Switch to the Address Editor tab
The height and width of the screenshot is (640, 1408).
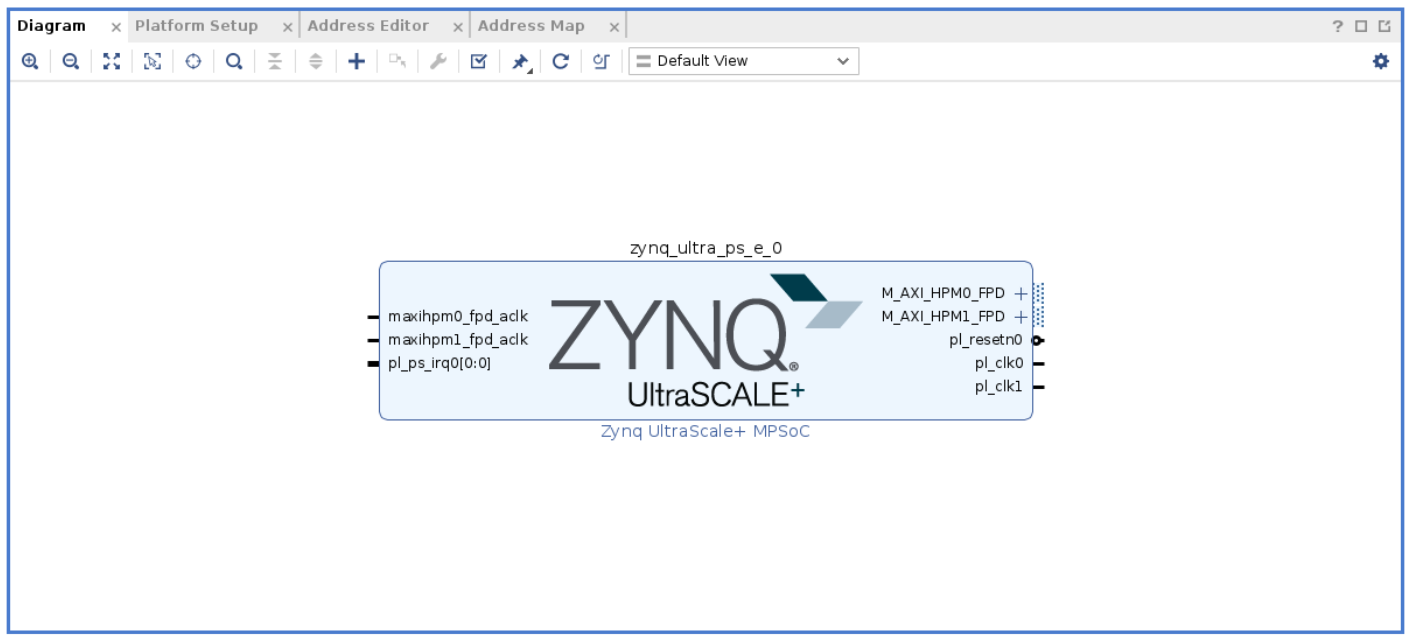tap(368, 26)
